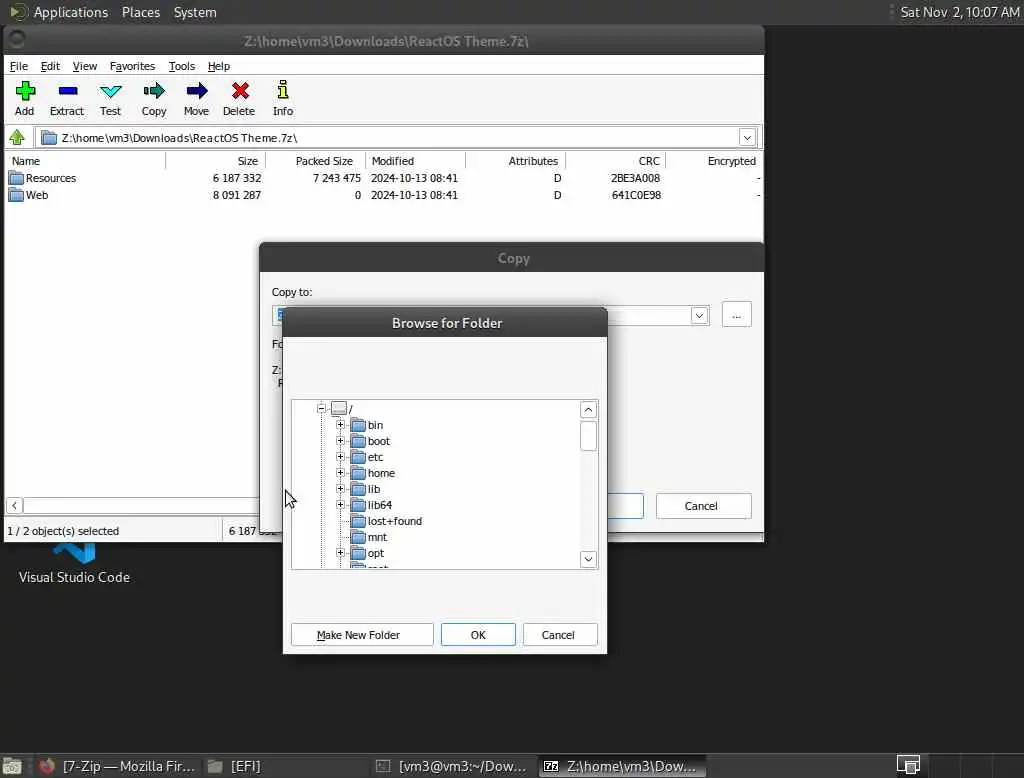Viewport: 1024px width, 778px height.
Task: Sort by the Modified column header
Action: (x=415, y=161)
